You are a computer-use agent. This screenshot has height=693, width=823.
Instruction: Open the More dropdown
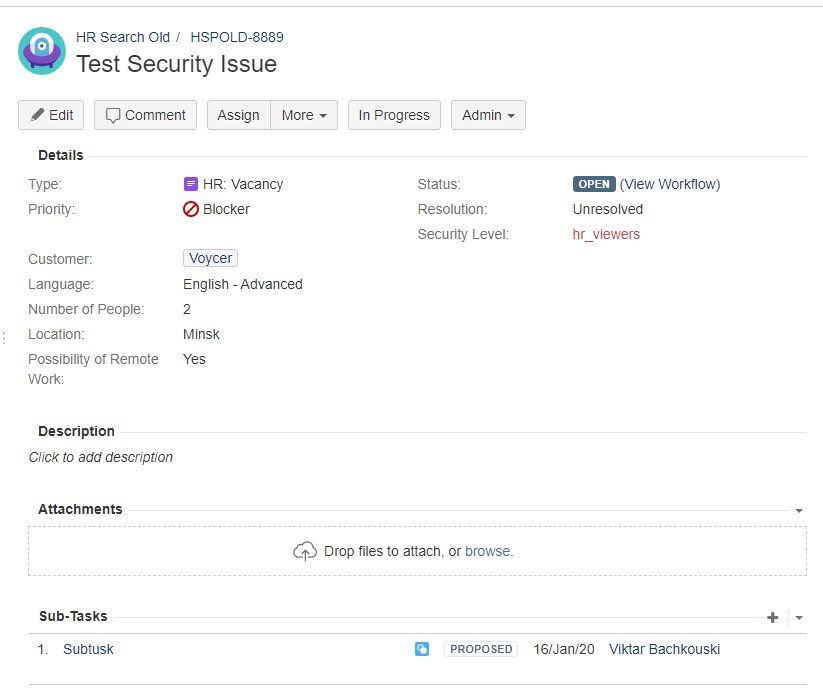tap(303, 114)
